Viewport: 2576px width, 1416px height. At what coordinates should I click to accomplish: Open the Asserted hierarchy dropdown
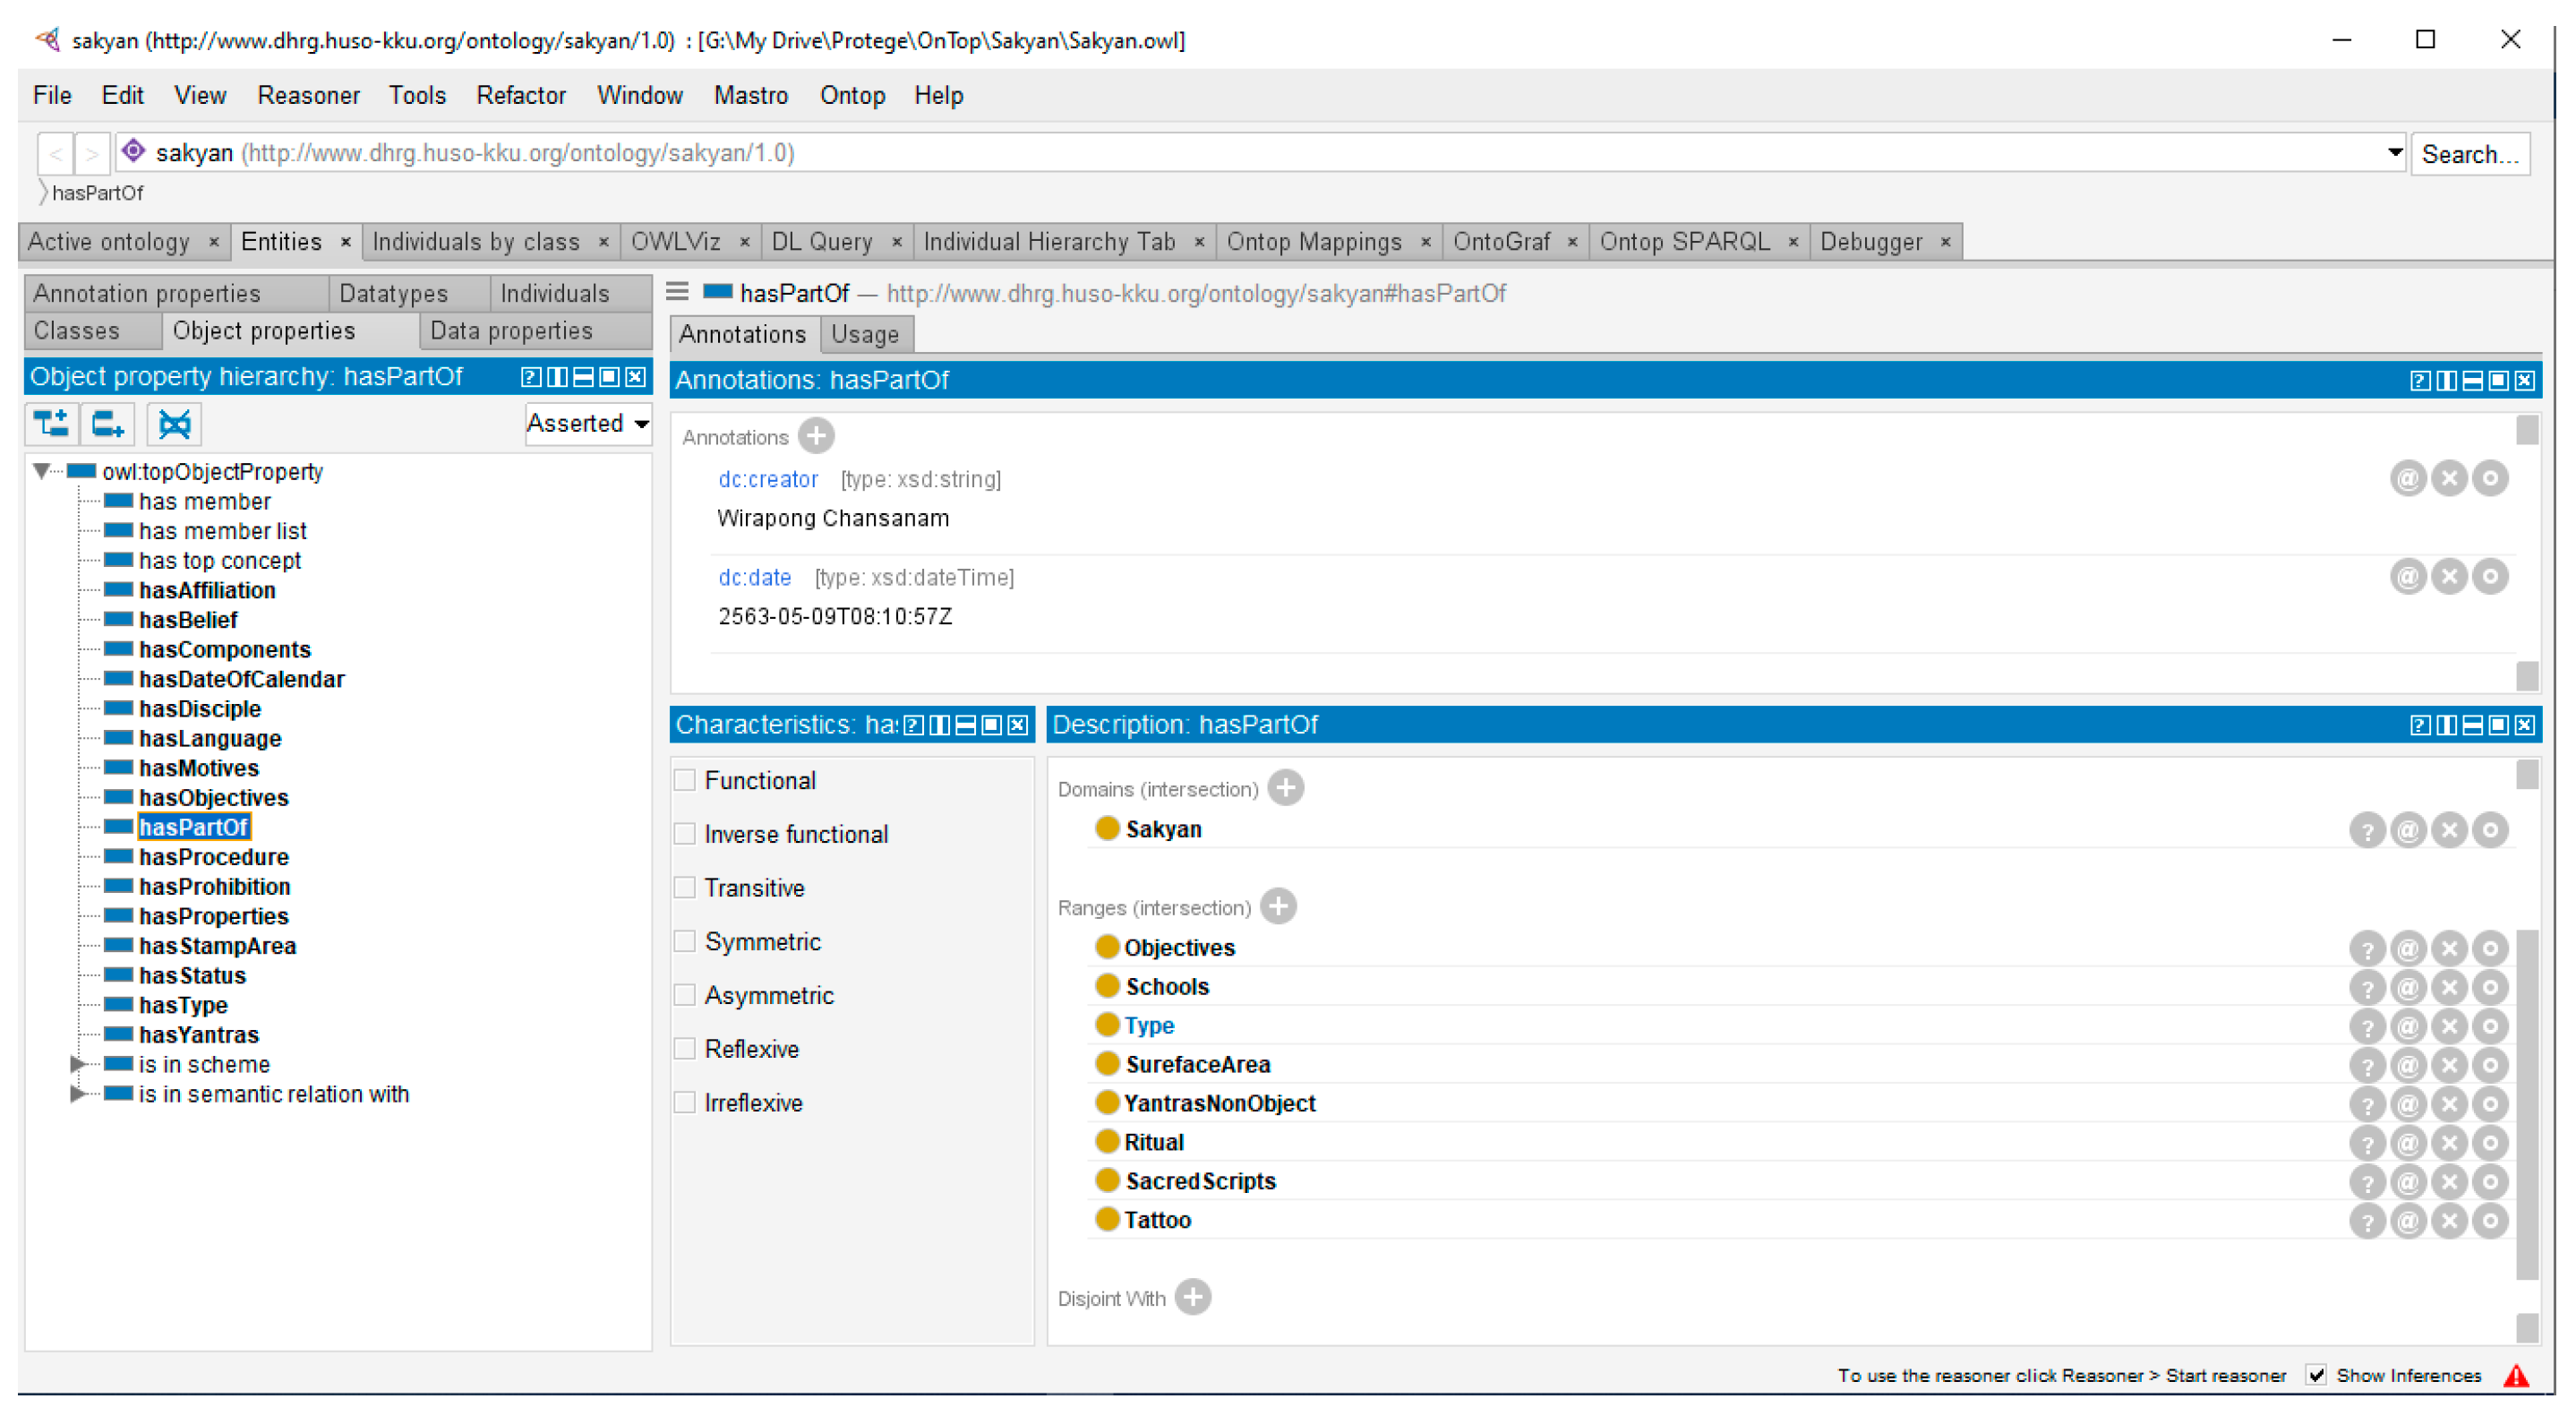[x=588, y=424]
